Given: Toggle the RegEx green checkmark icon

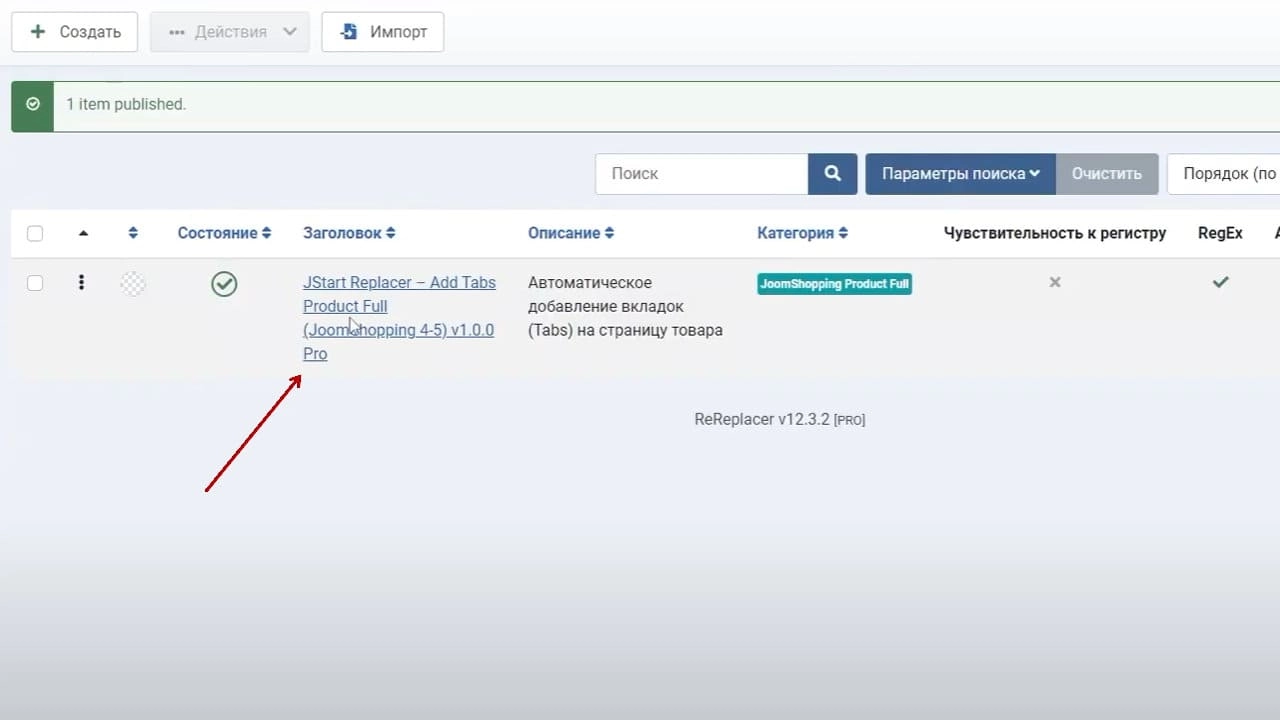Looking at the screenshot, I should [1220, 283].
